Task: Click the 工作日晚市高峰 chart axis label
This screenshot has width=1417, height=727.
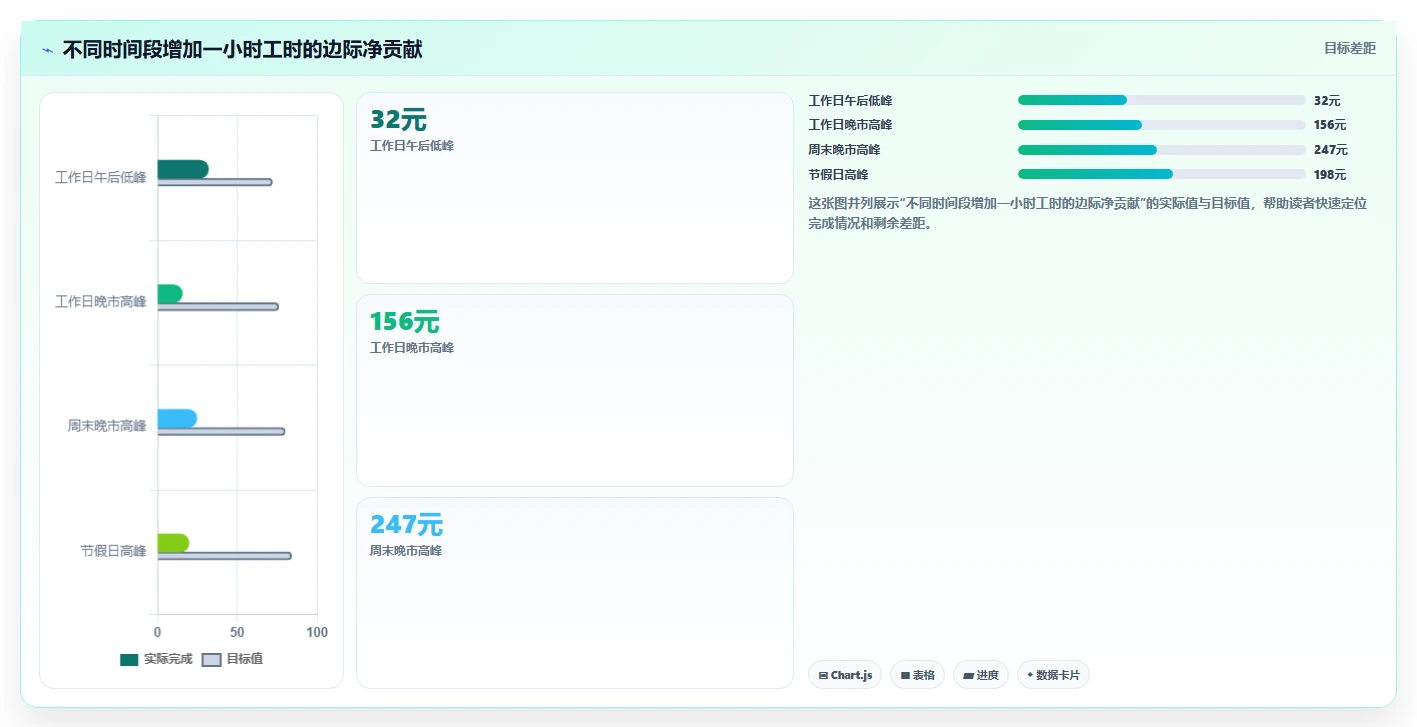Action: (101, 302)
